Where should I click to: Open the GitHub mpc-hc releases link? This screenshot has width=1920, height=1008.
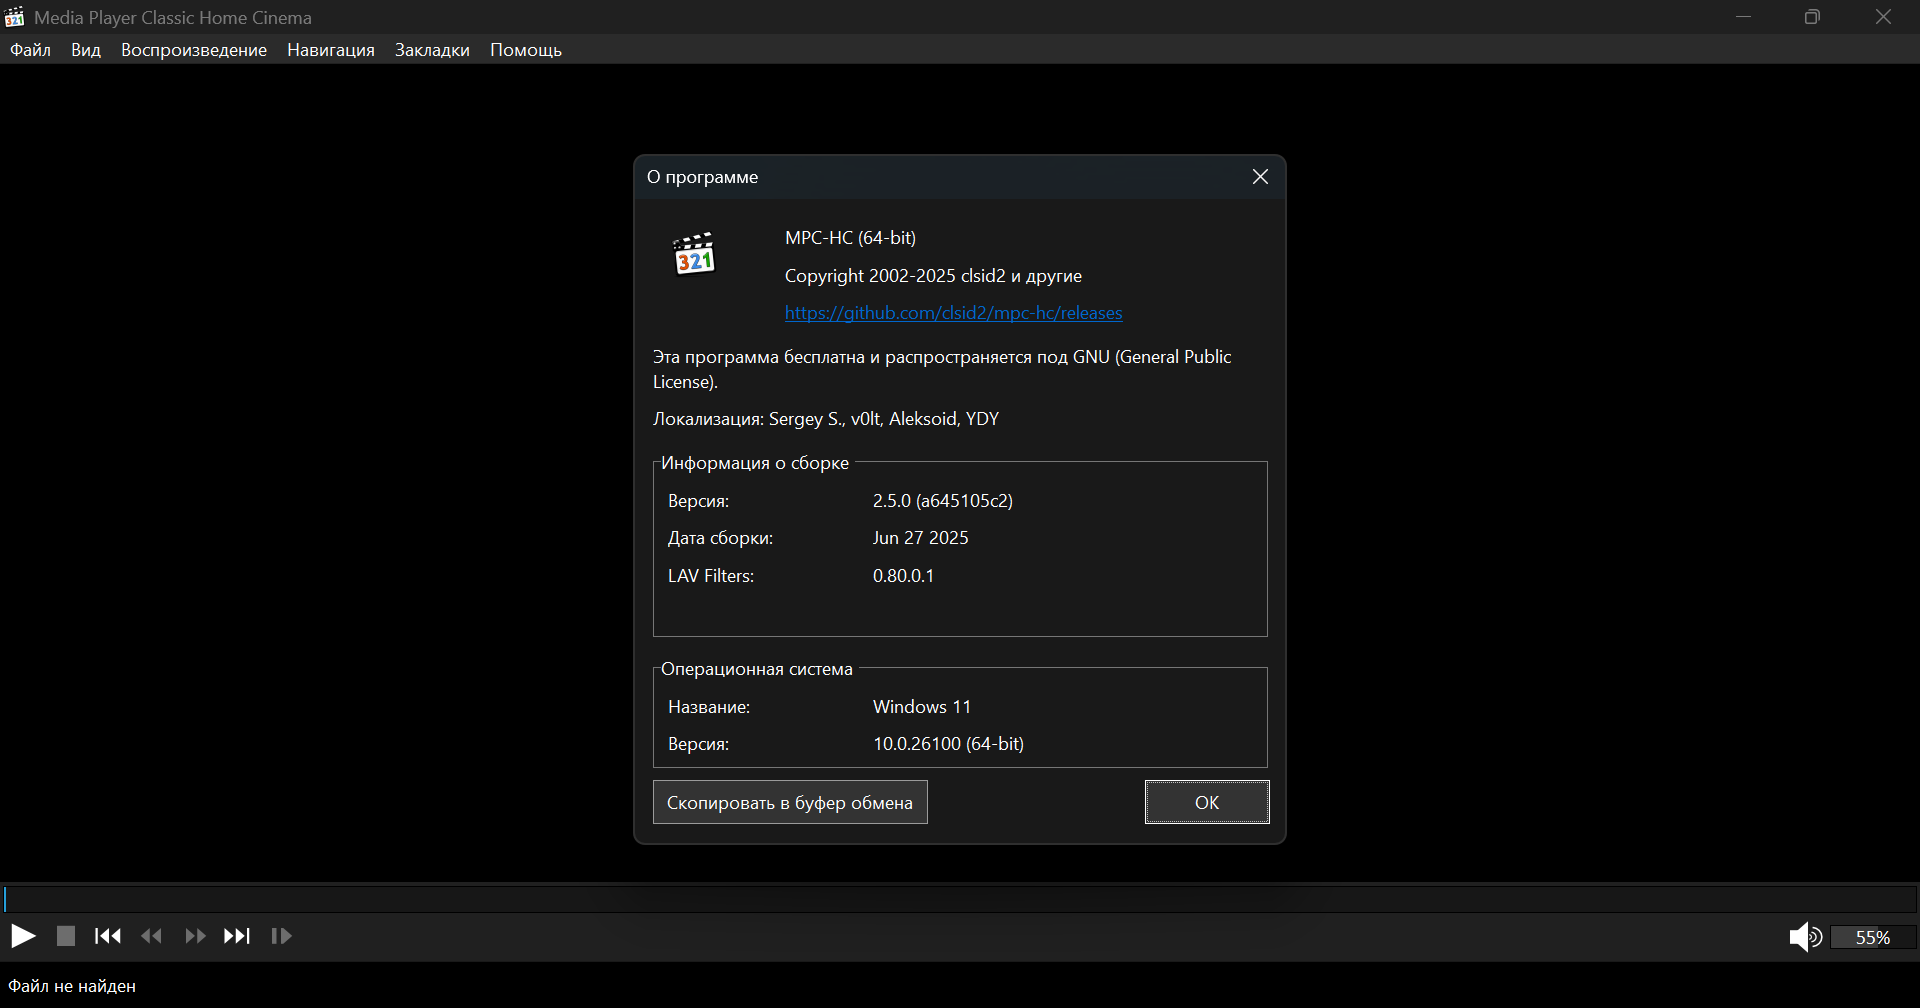point(953,313)
